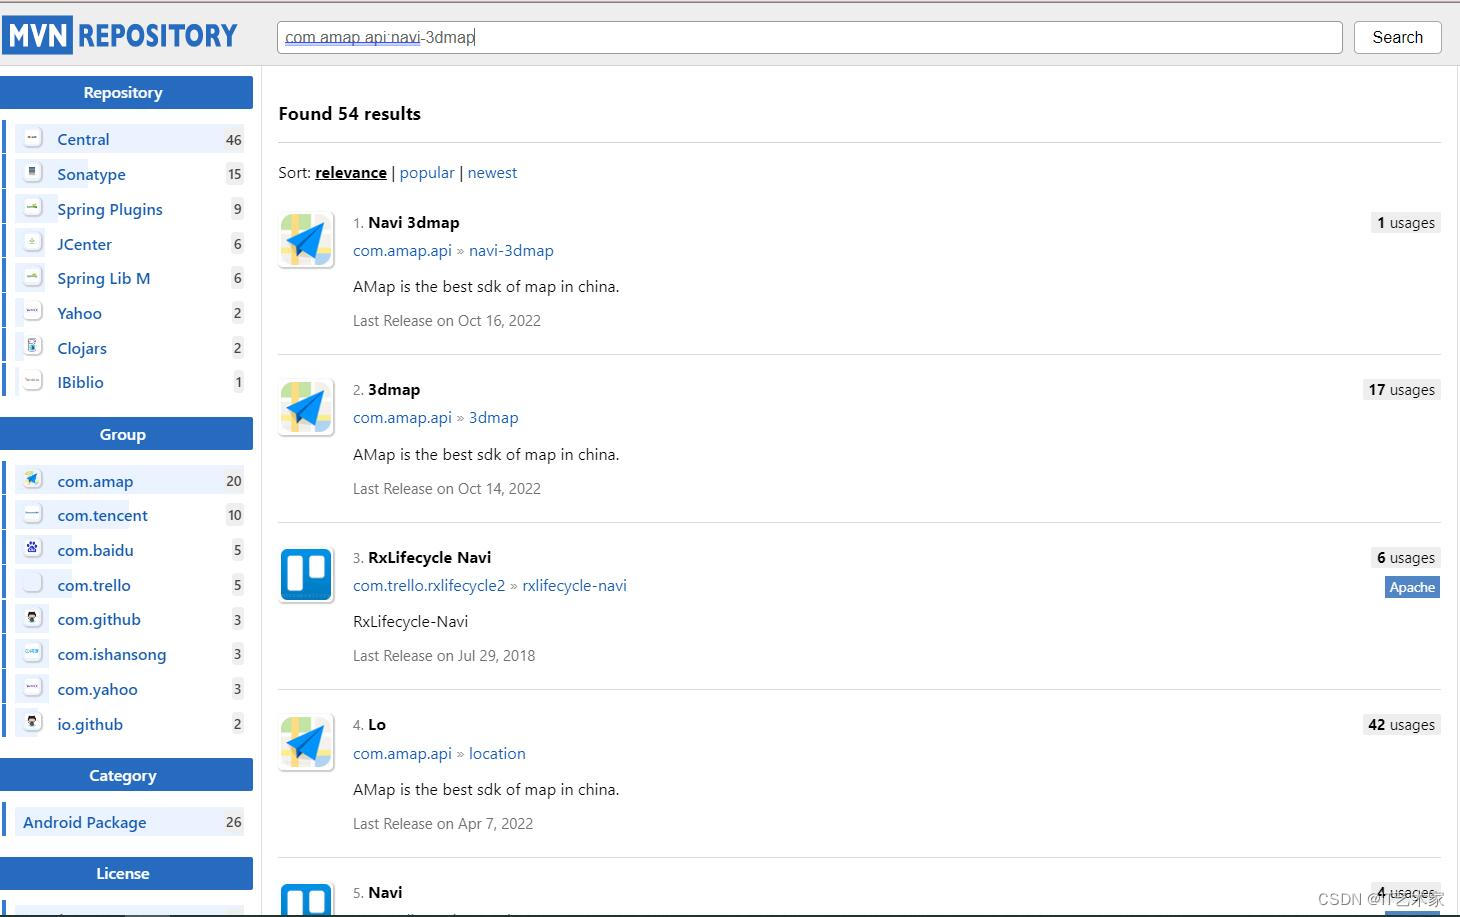Image resolution: width=1460 pixels, height=917 pixels.
Task: Click the Sonatype repository icon
Action: (32, 173)
